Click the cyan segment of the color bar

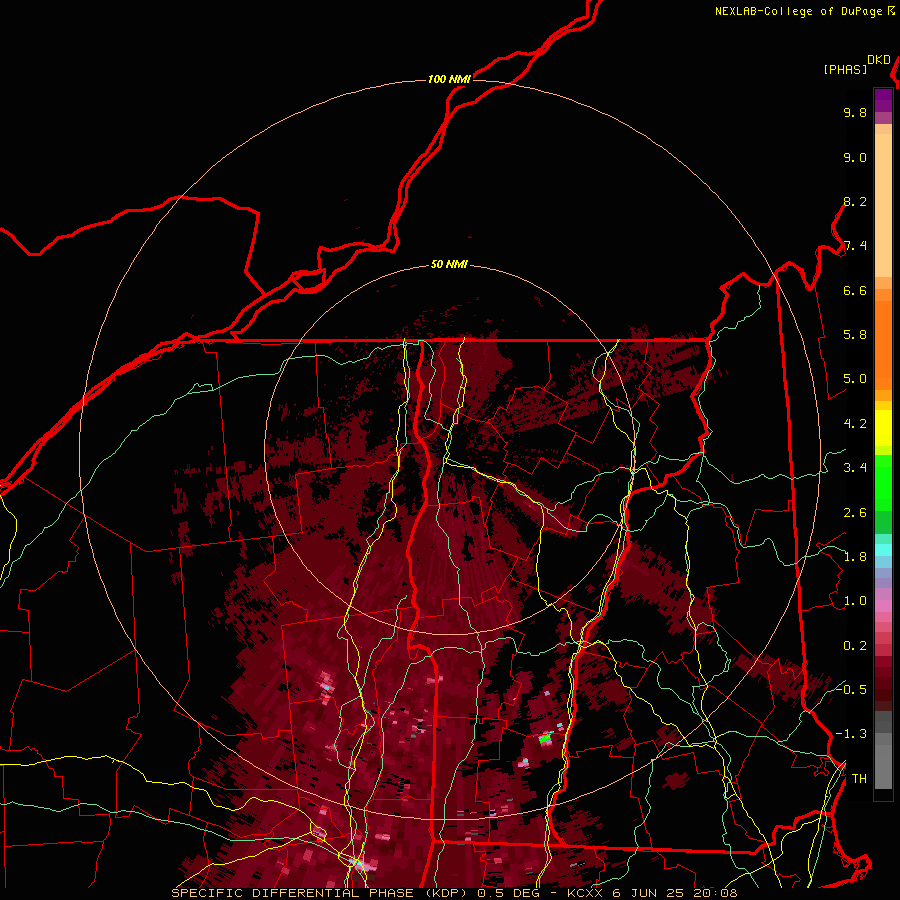pos(883,550)
